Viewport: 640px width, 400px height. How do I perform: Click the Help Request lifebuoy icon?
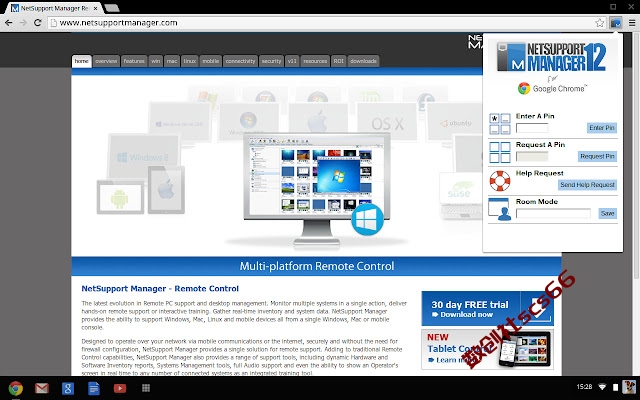pyautogui.click(x=500, y=181)
